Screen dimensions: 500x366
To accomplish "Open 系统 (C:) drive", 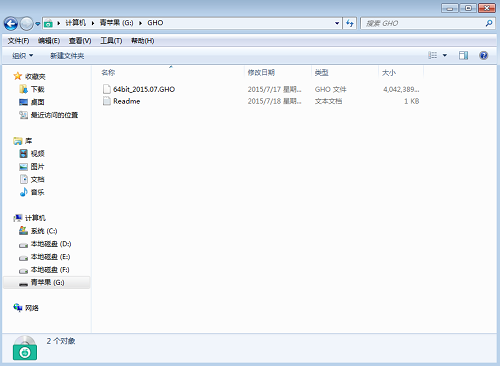I will click(44, 231).
